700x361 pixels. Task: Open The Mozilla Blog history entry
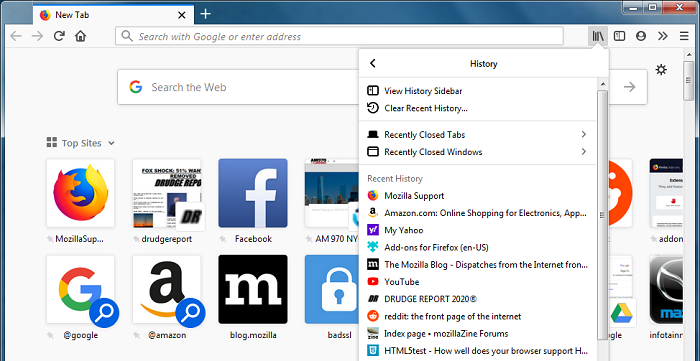(x=477, y=265)
